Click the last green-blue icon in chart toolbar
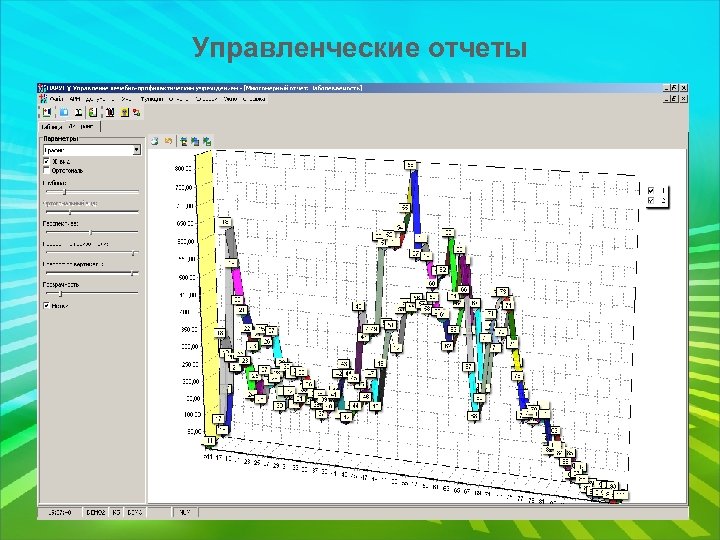This screenshot has width=720, height=540. point(207,141)
